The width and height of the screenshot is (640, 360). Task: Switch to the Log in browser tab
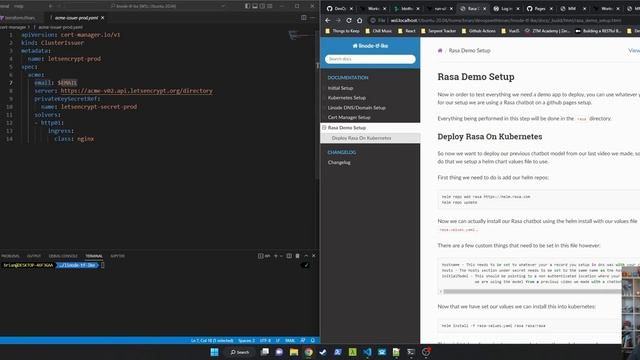[x=507, y=9]
